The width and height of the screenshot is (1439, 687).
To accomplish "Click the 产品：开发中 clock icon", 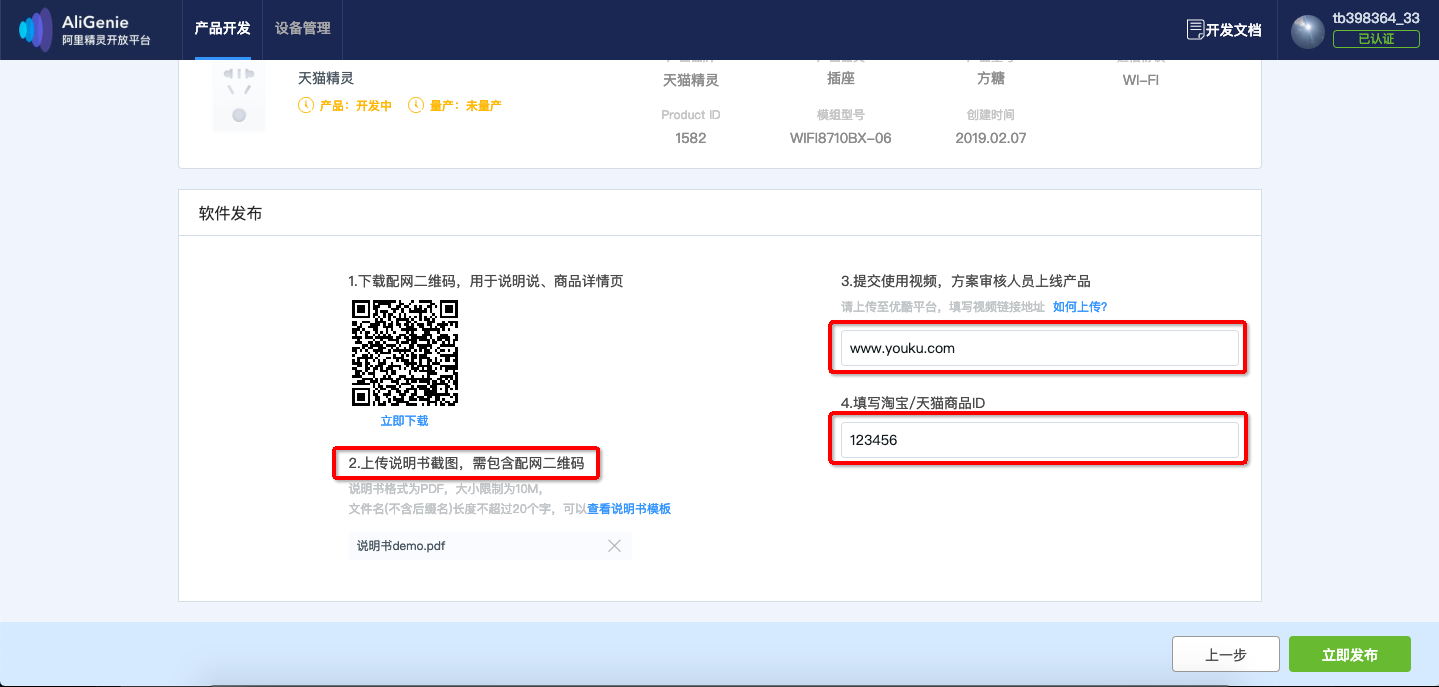I will [306, 105].
